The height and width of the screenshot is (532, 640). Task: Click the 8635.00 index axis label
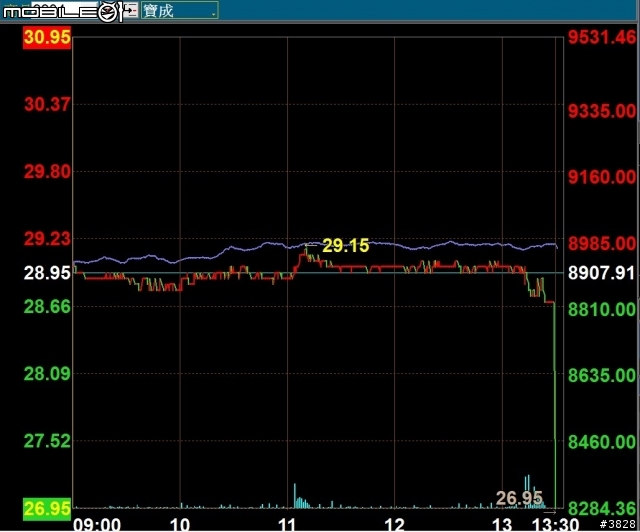(602, 376)
